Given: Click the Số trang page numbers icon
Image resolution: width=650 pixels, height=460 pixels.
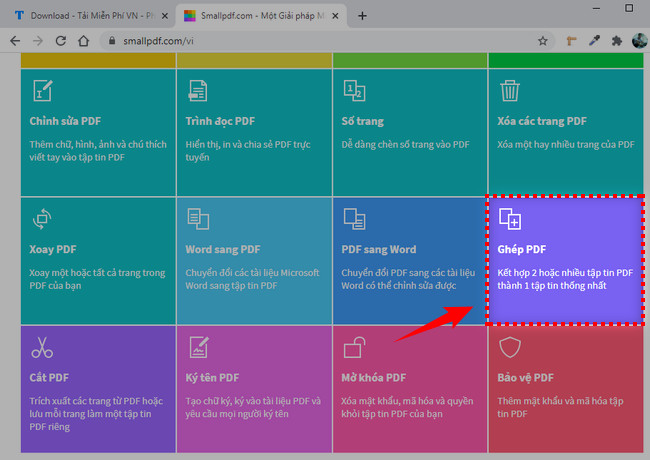Looking at the screenshot, I should (x=354, y=91).
